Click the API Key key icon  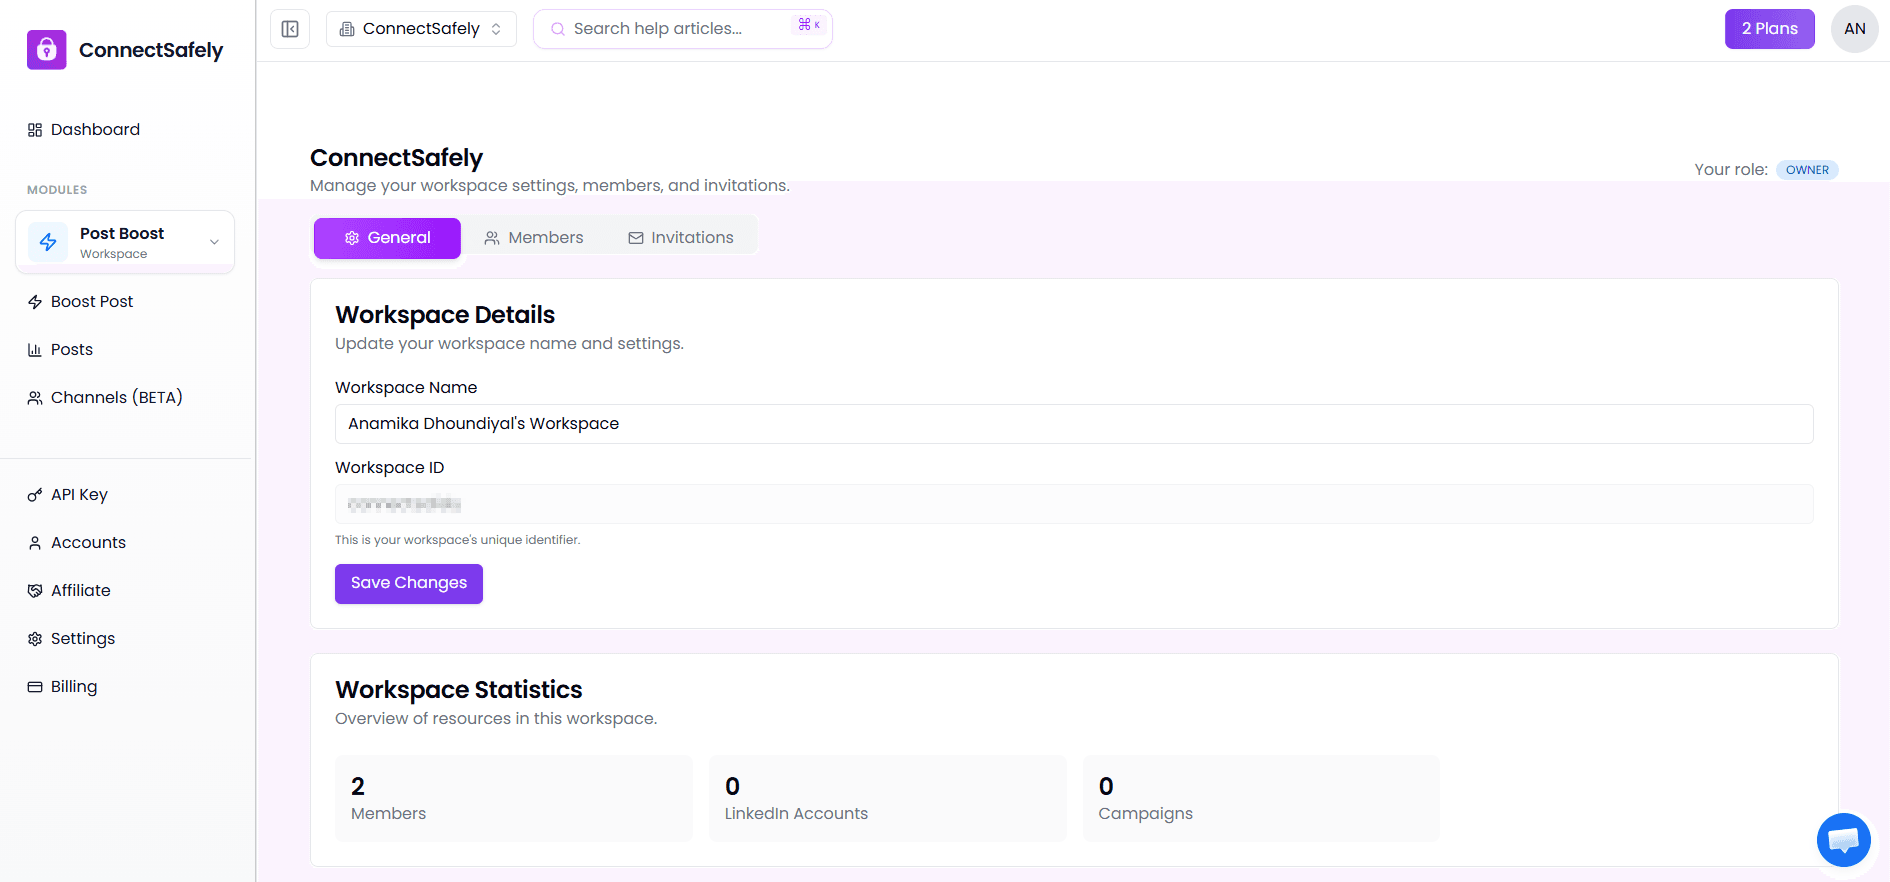pos(35,495)
